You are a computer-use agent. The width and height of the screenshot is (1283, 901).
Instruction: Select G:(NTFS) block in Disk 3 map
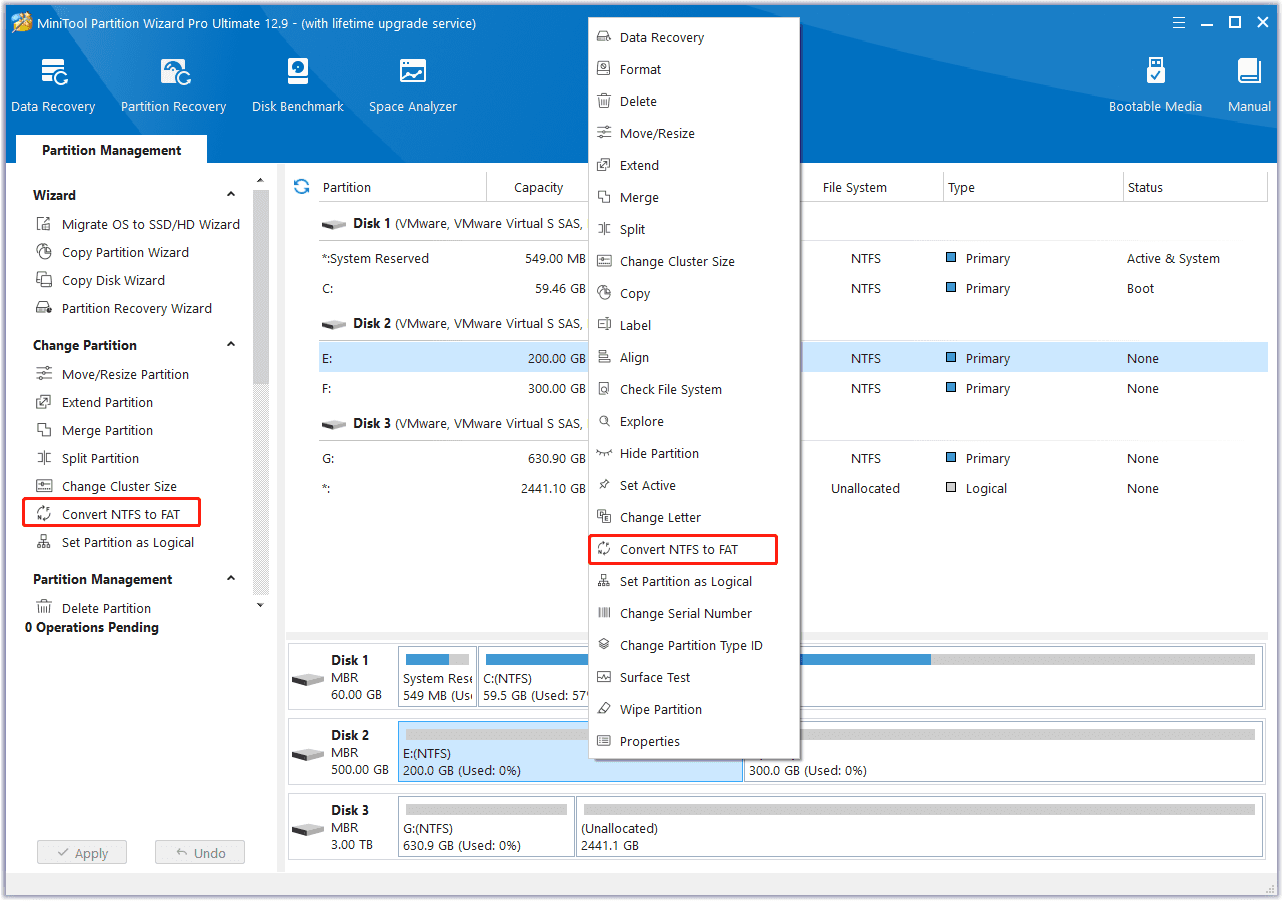point(486,827)
